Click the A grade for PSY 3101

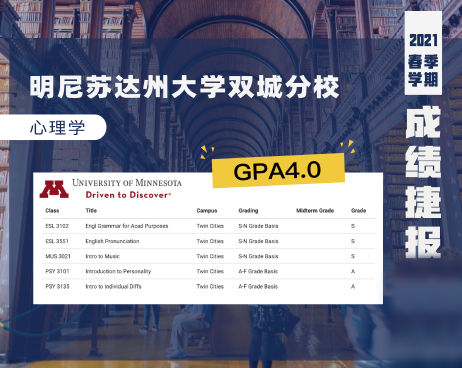[x=353, y=271]
